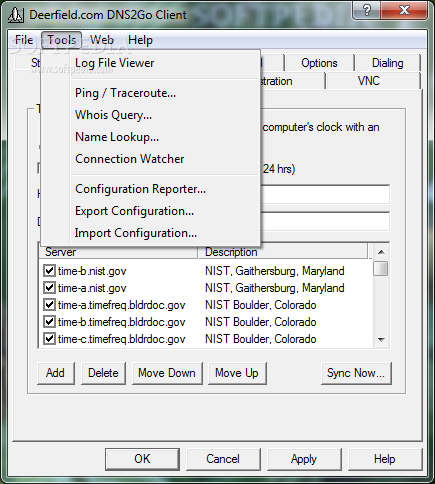Select the time-a.nist.gov server name
The height and width of the screenshot is (484, 435).
point(92,288)
